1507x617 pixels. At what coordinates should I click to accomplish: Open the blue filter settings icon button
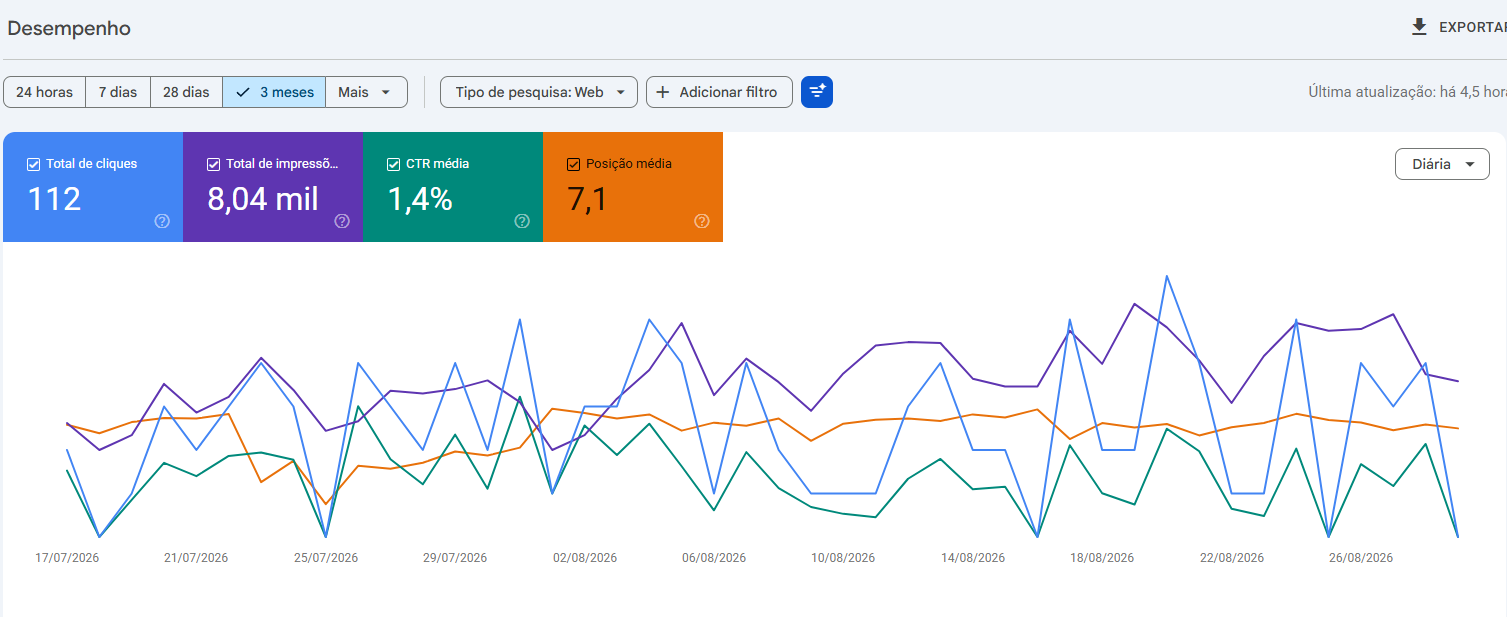pos(817,92)
